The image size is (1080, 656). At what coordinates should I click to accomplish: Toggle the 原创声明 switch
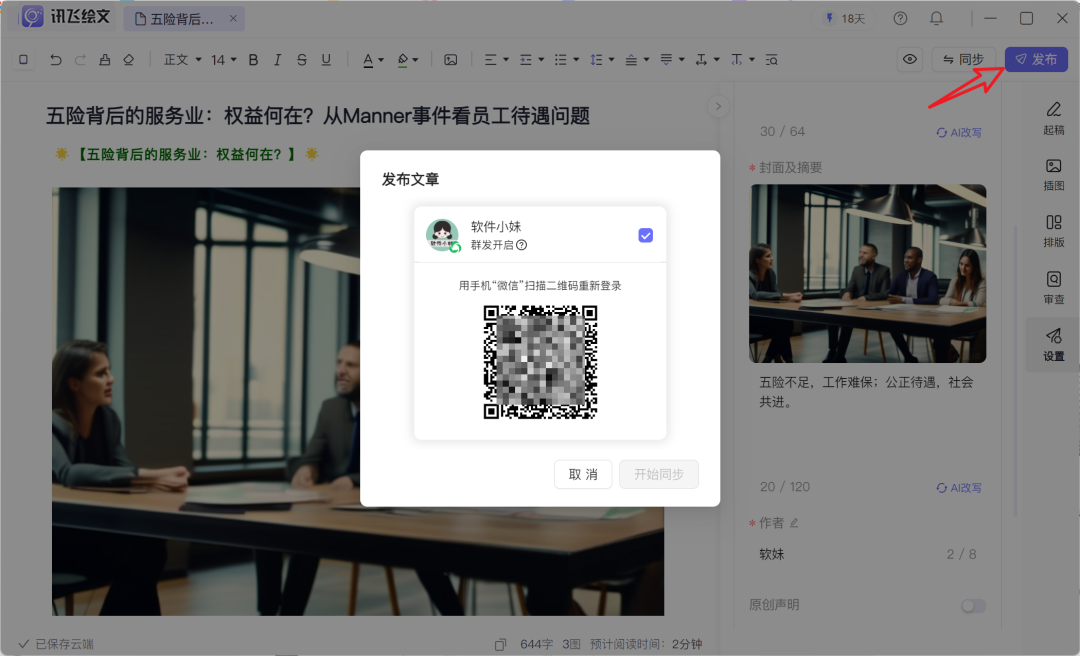973,605
